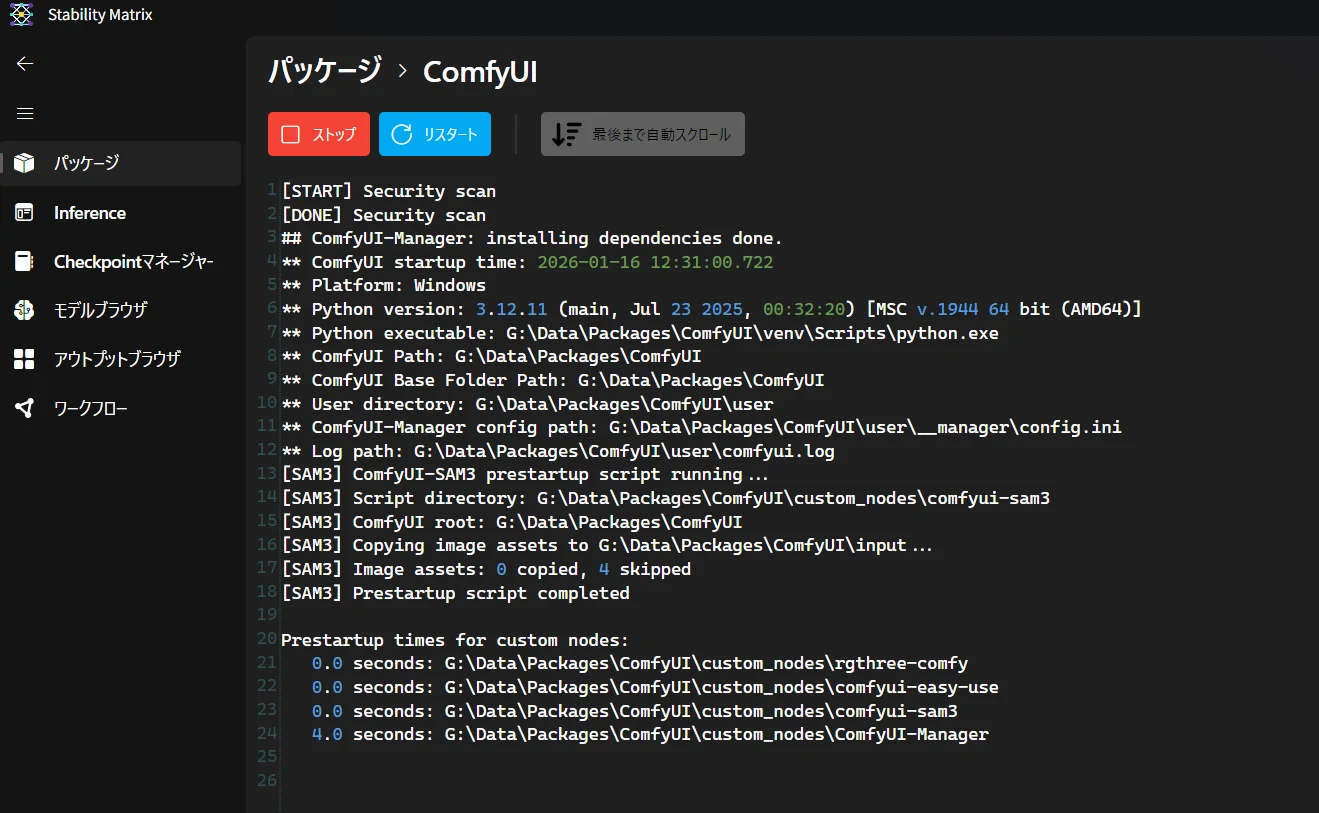The height and width of the screenshot is (813, 1319).
Task: Collapse the sidebar with the hamburger menu icon
Action: 25,113
